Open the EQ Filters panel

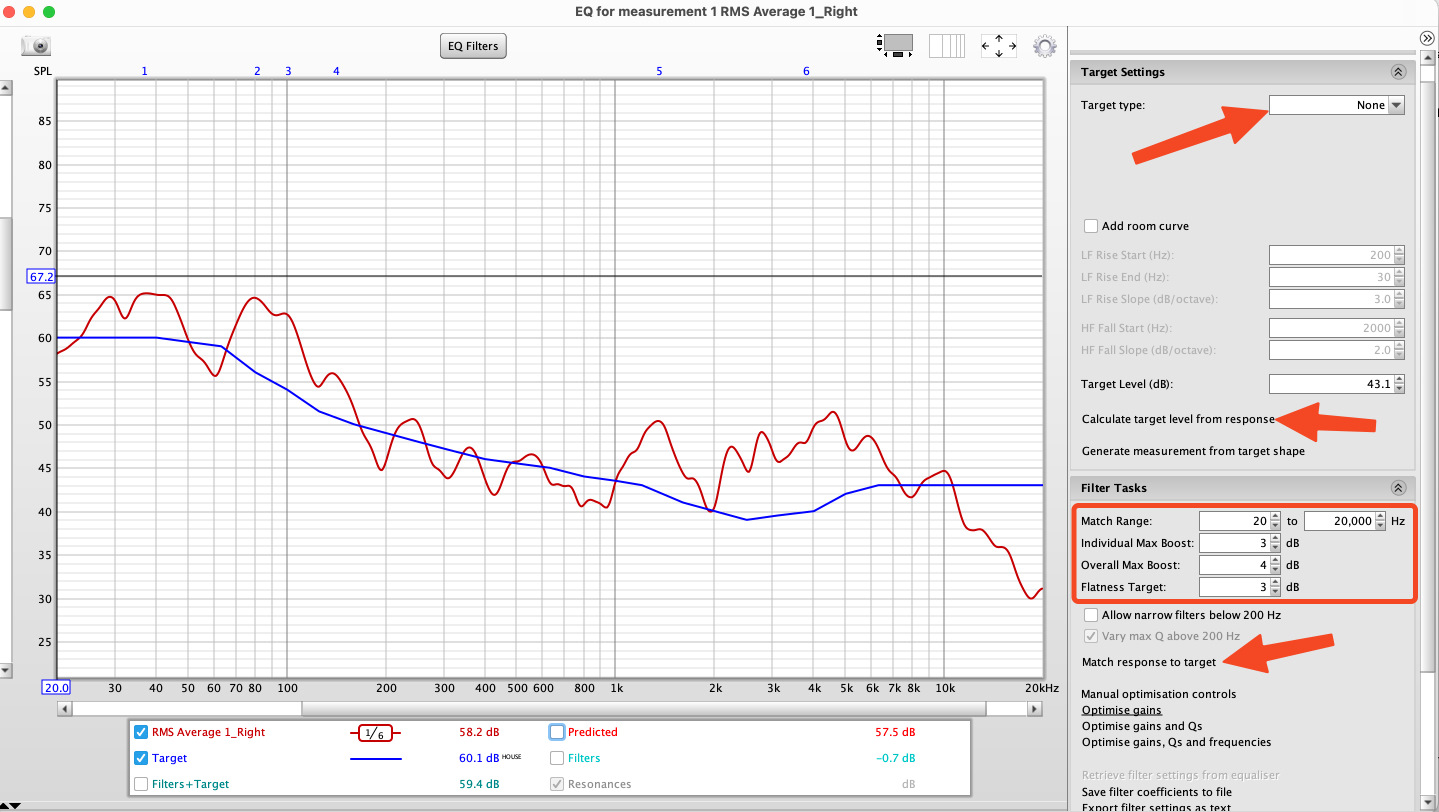pyautogui.click(x=474, y=46)
